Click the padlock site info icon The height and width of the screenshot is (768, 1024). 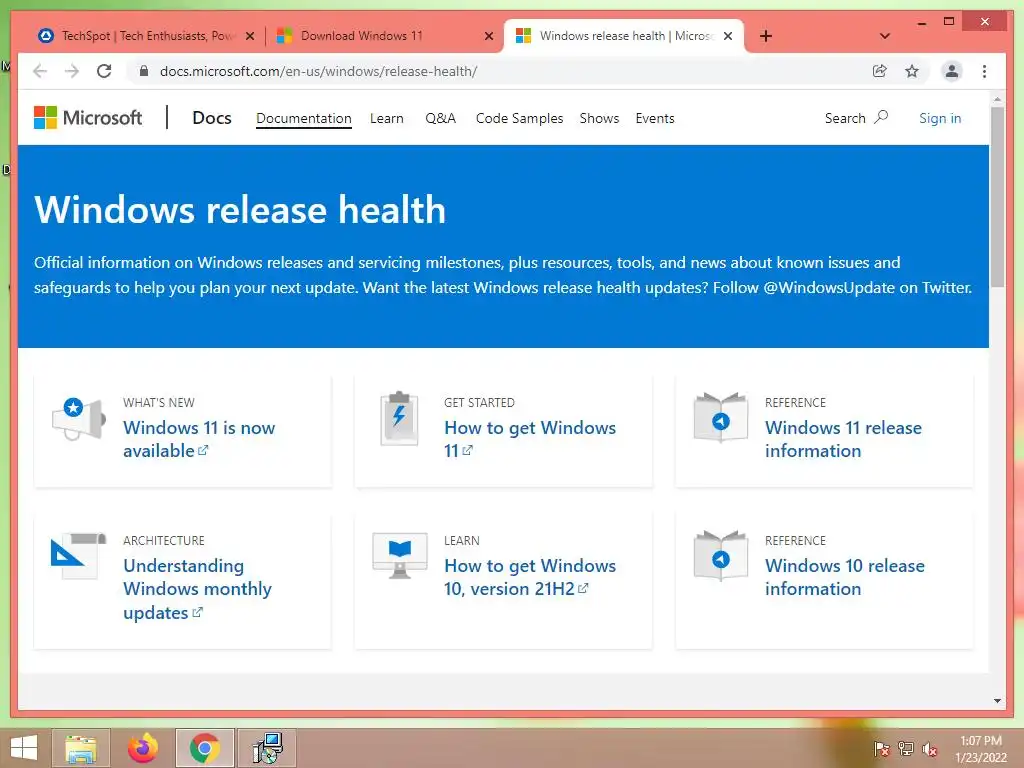(144, 71)
